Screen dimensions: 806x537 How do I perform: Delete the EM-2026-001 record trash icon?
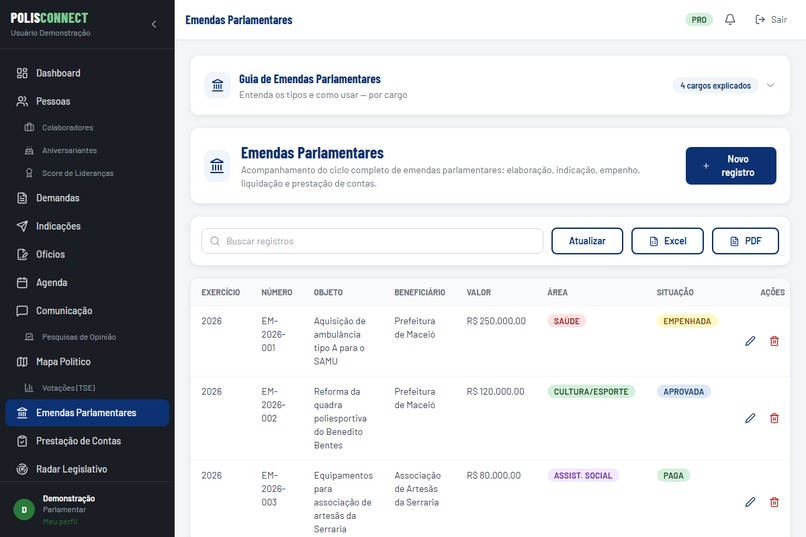coord(774,341)
